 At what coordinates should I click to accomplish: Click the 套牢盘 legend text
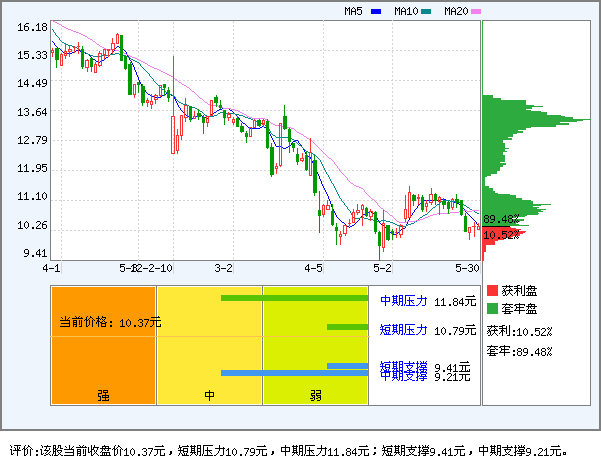(519, 309)
